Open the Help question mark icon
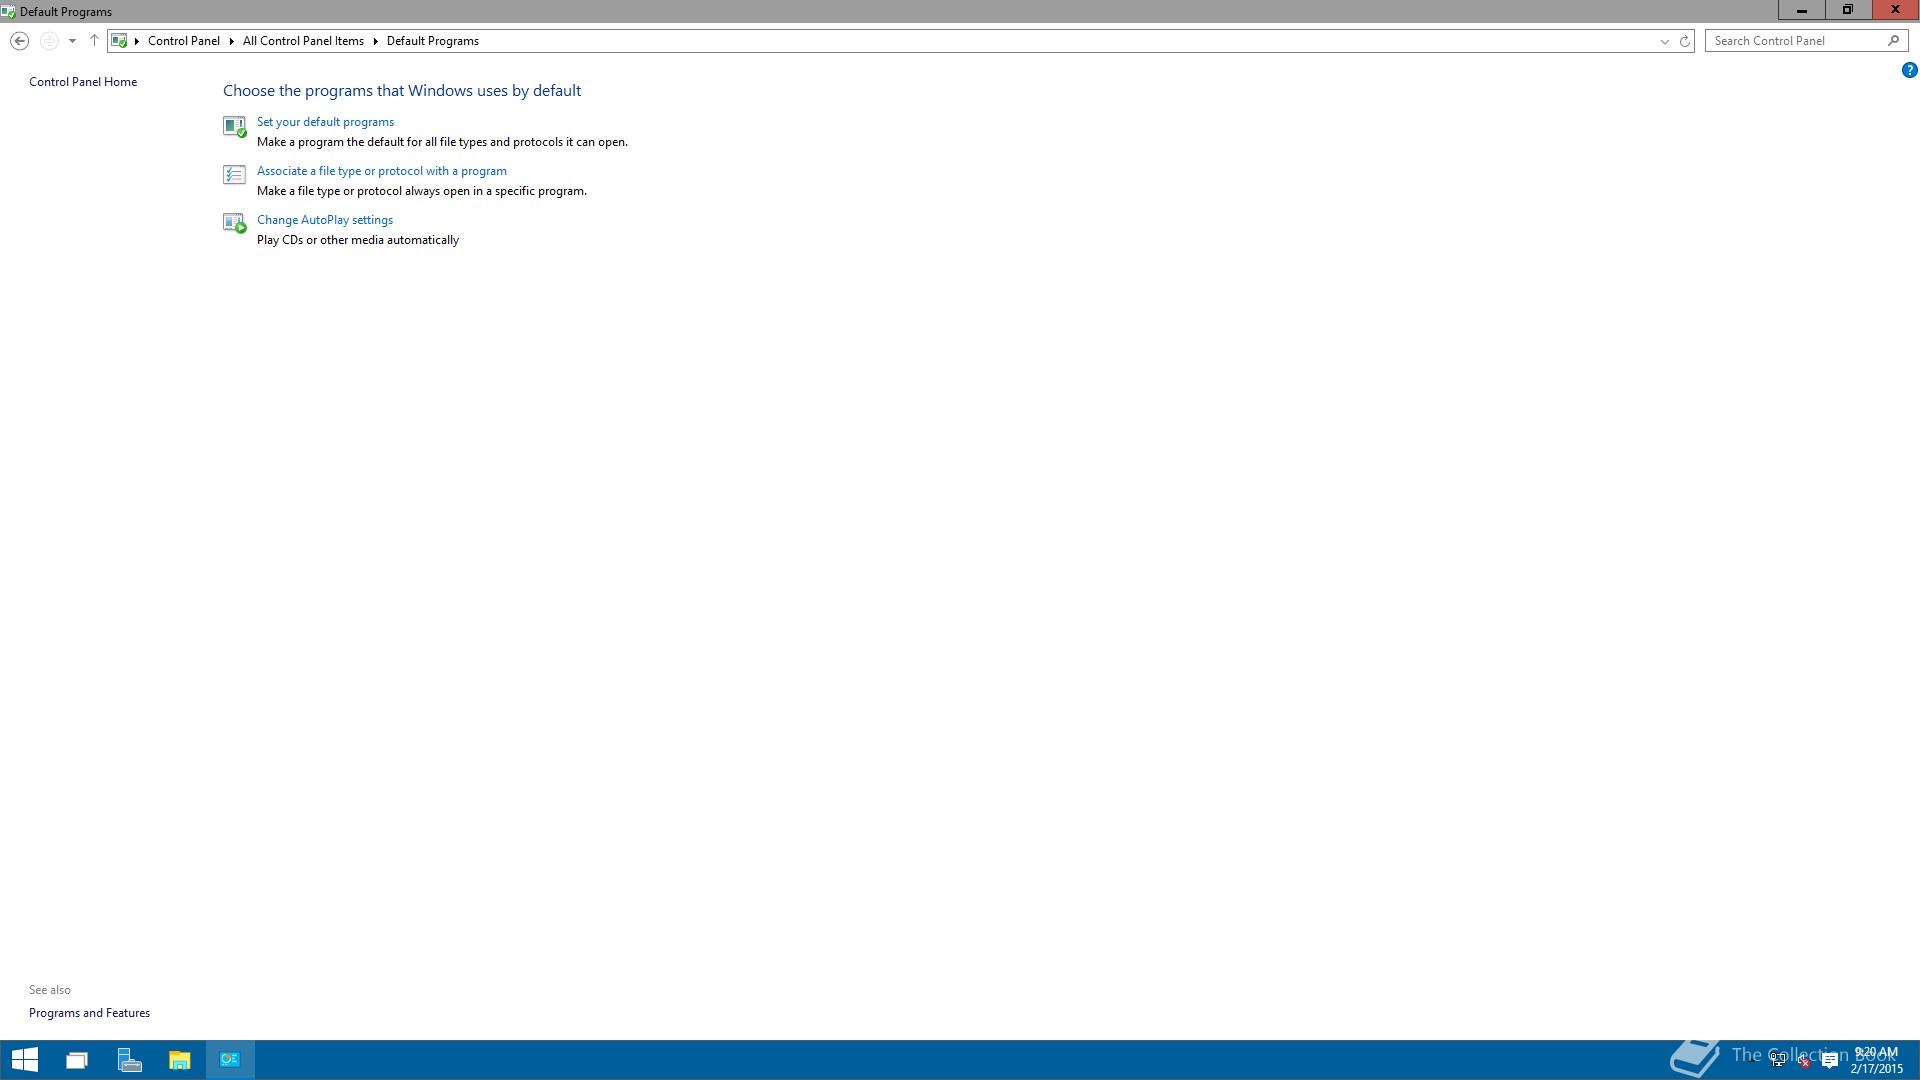 [x=1909, y=70]
